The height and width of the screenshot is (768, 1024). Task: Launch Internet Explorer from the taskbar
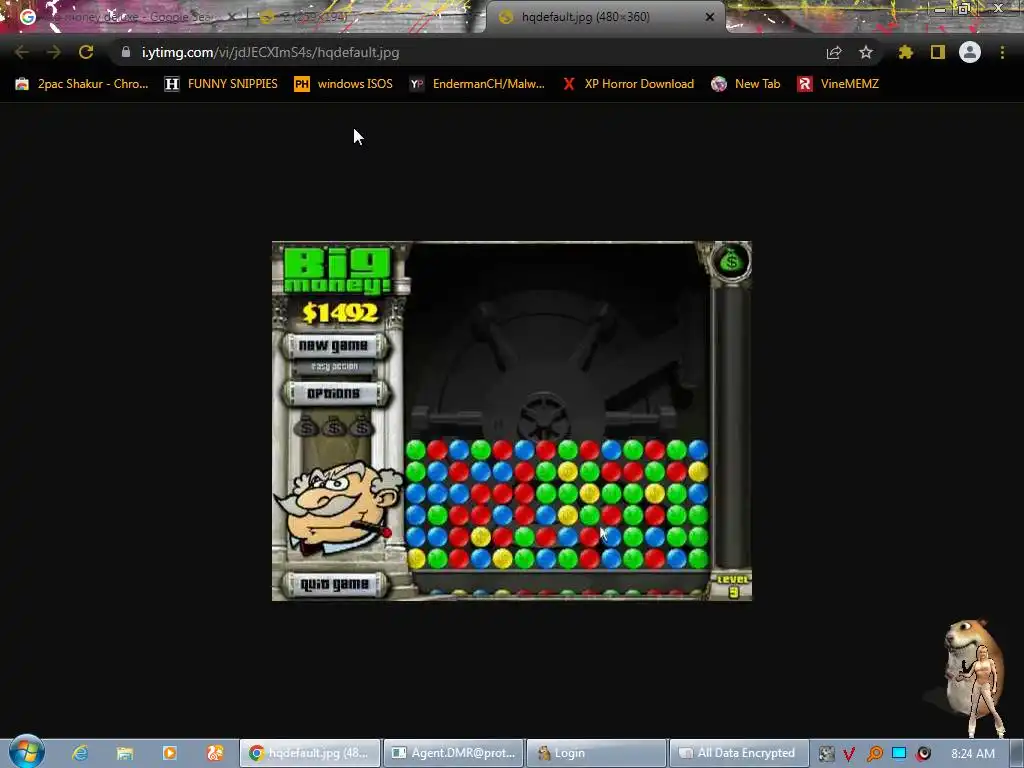click(80, 753)
